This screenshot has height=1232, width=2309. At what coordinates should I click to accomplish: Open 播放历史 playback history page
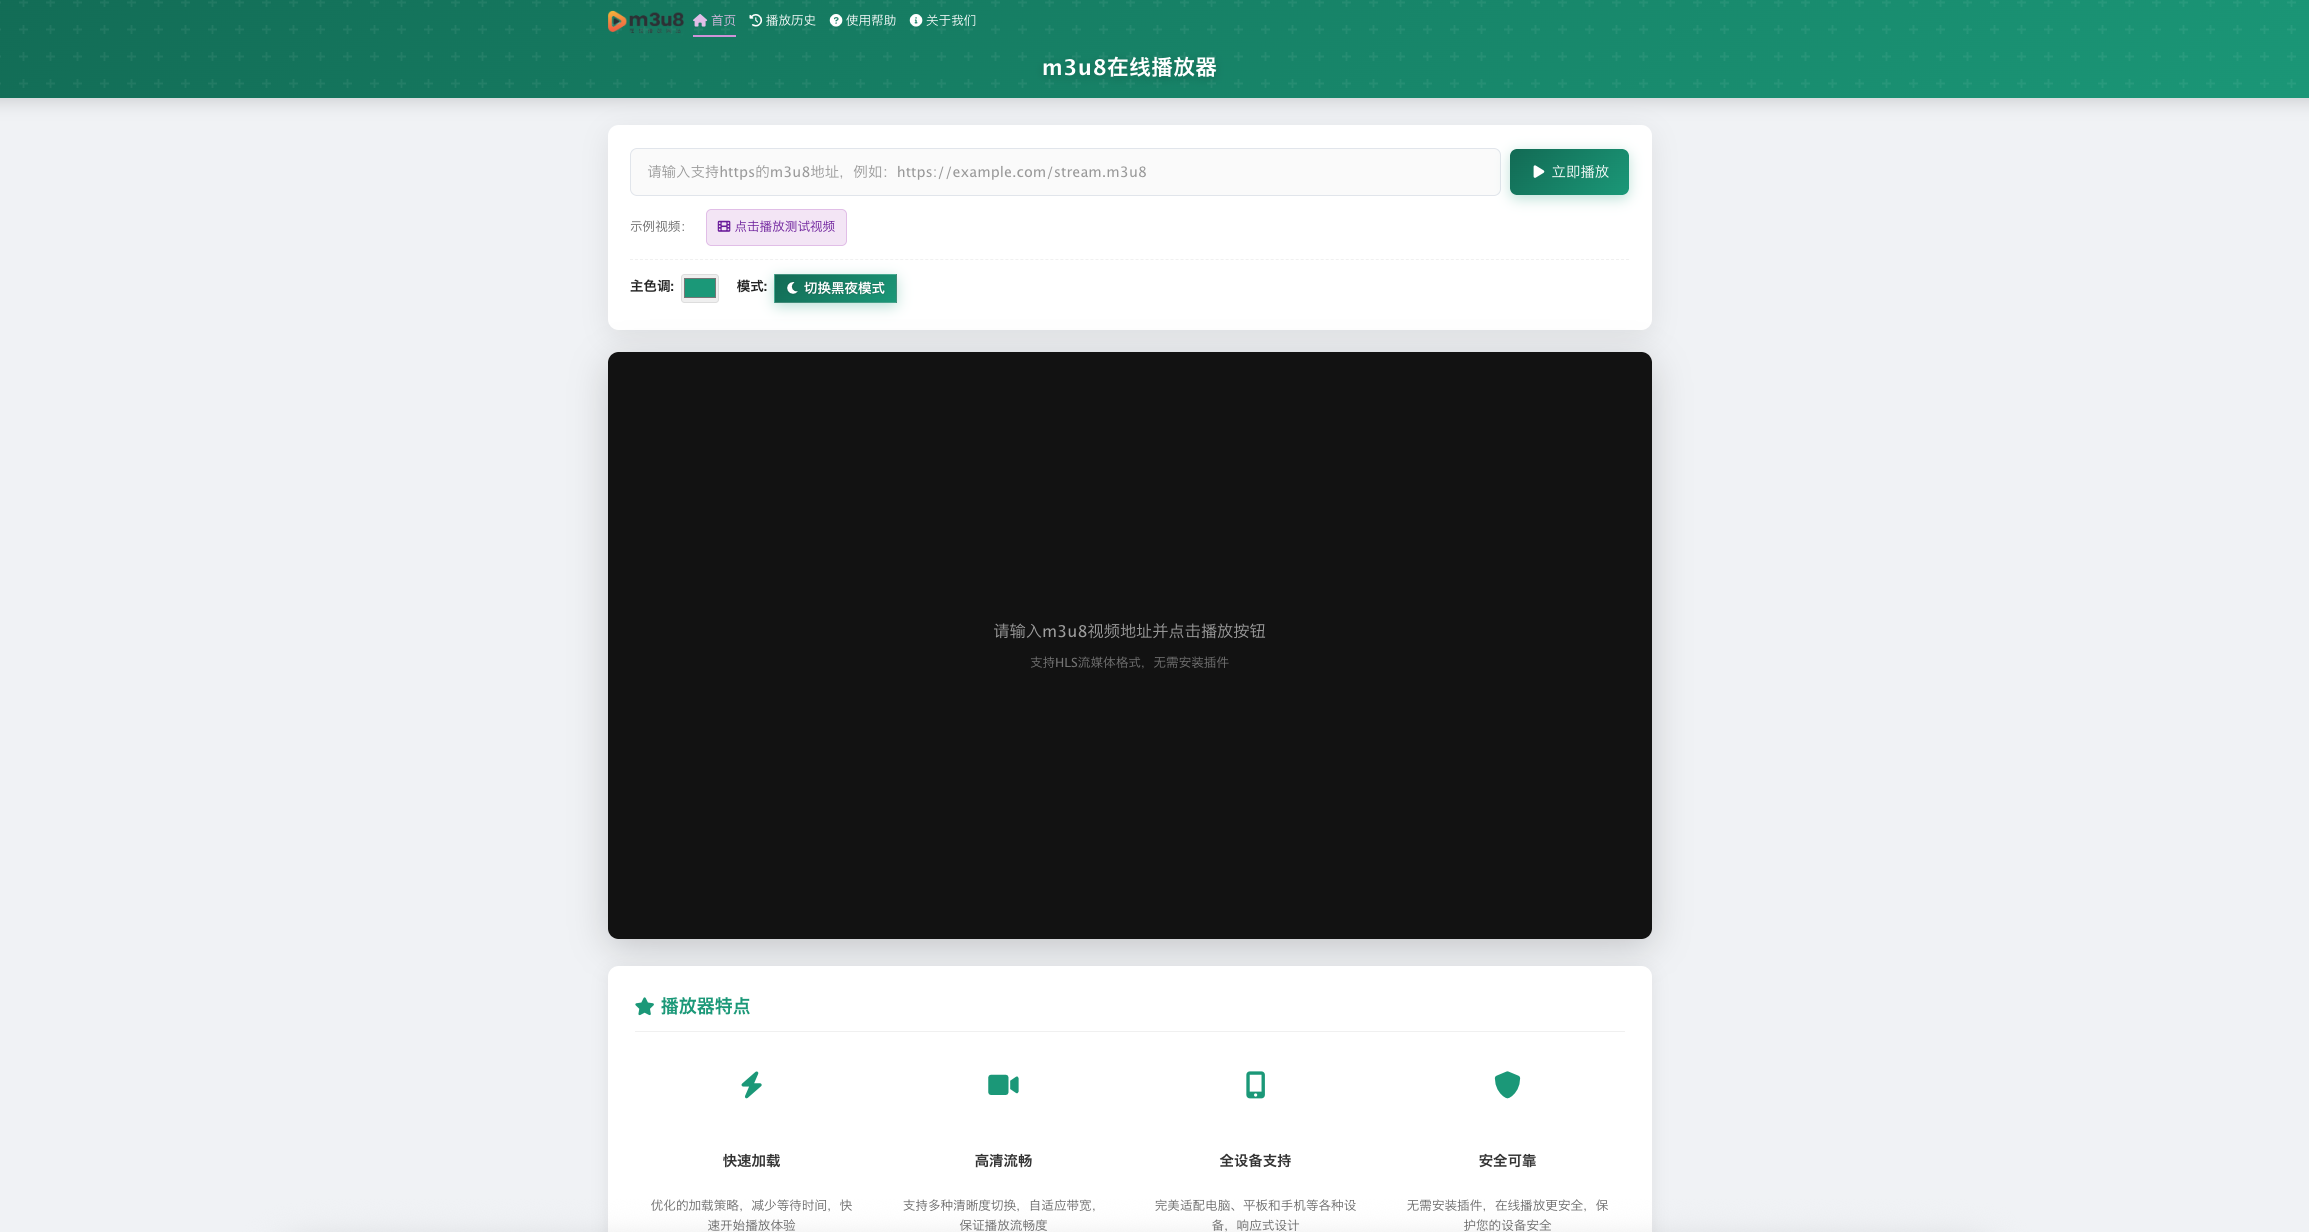click(782, 21)
